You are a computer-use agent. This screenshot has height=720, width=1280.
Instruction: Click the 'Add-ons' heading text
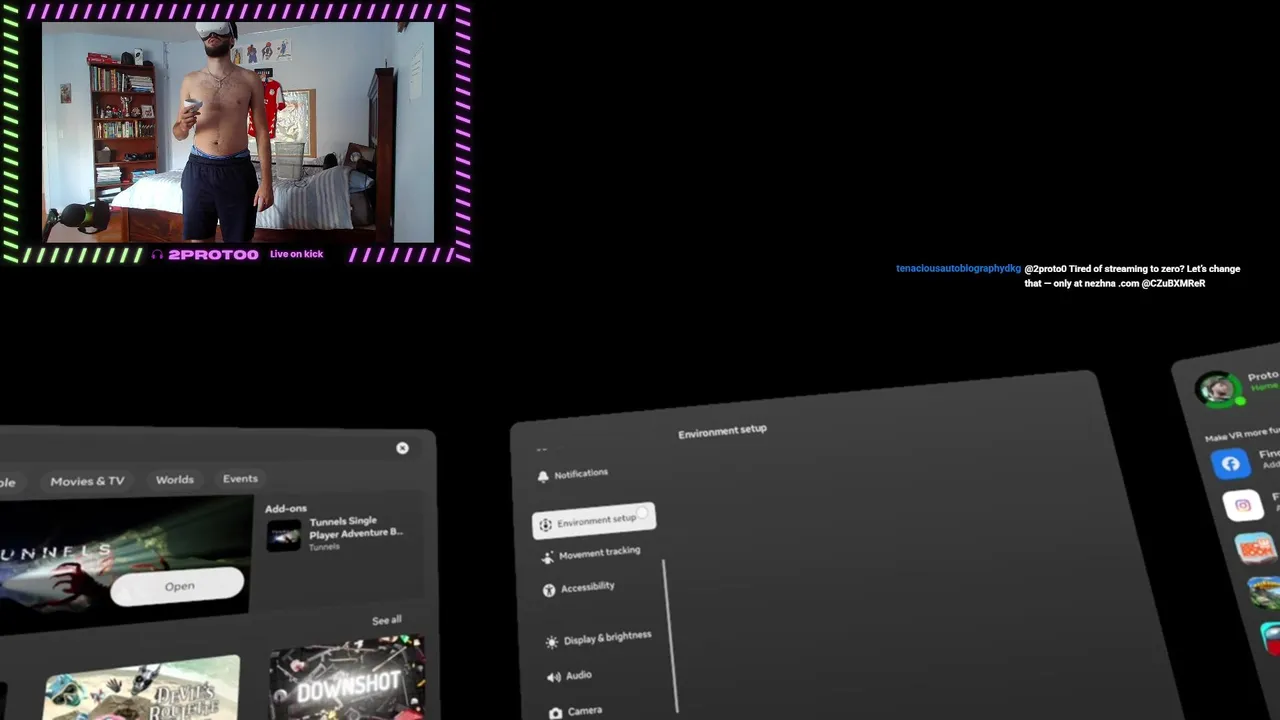(x=286, y=509)
